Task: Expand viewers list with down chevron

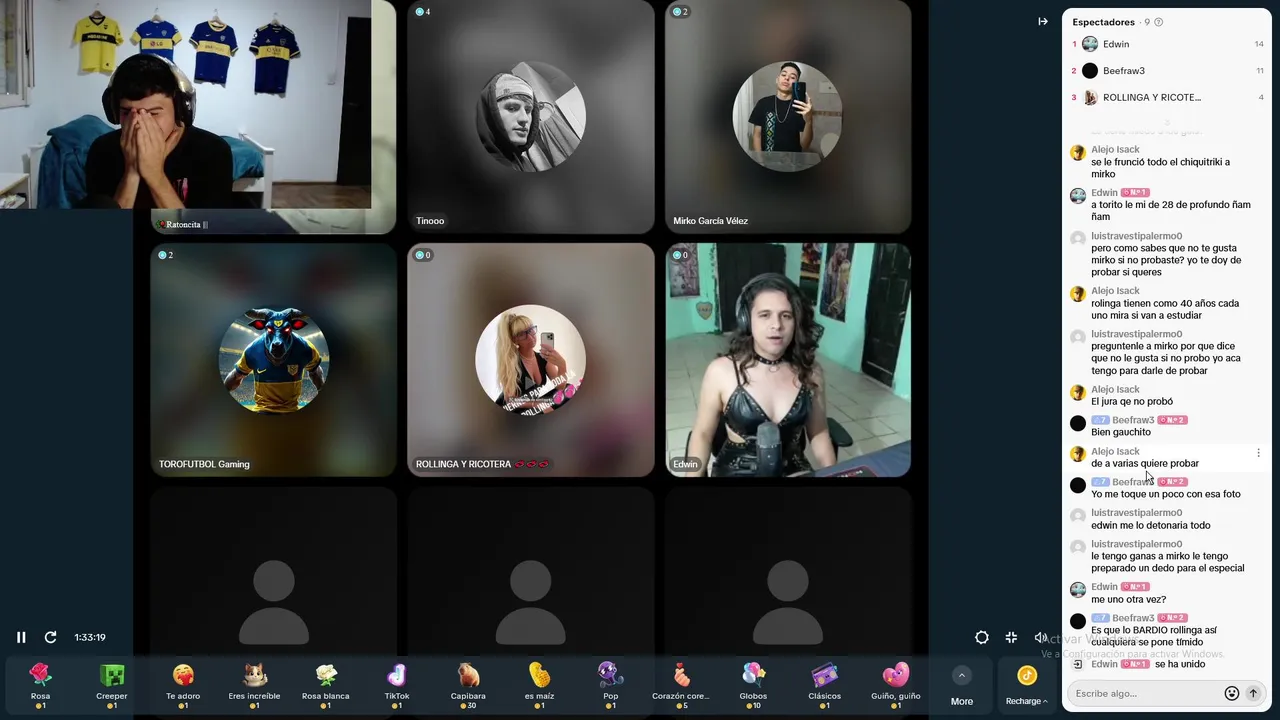Action: click(1167, 122)
